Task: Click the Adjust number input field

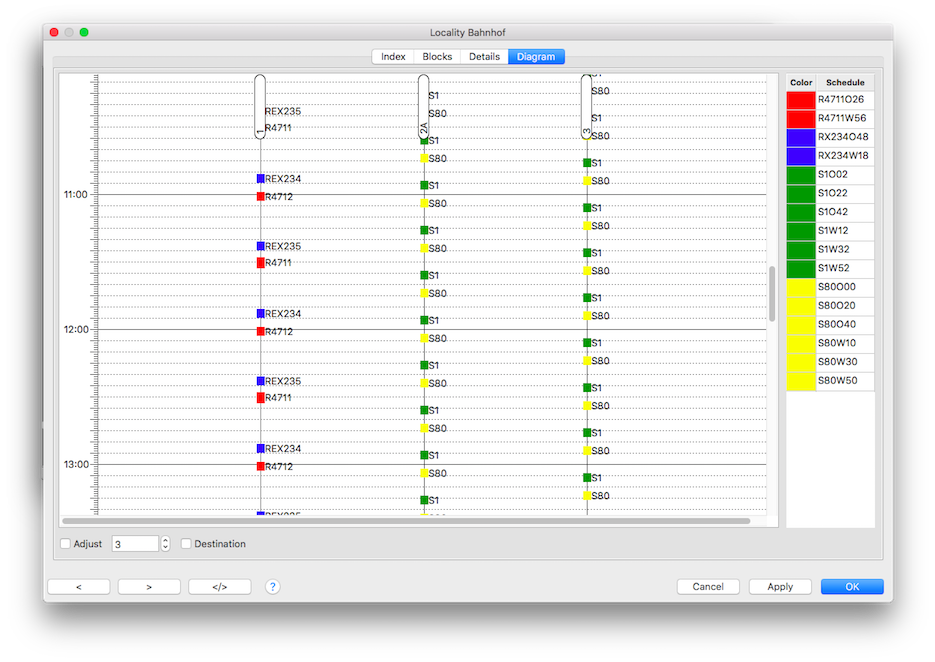Action: pyautogui.click(x=135, y=544)
